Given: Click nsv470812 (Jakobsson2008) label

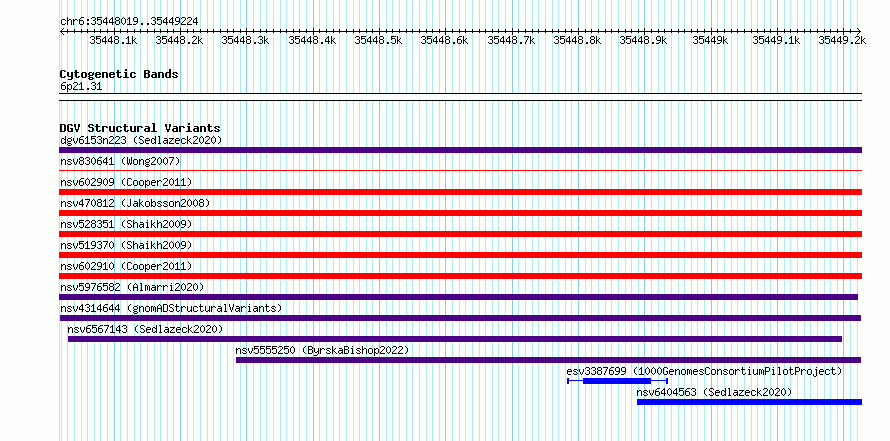Looking at the screenshot, I should [135, 203].
